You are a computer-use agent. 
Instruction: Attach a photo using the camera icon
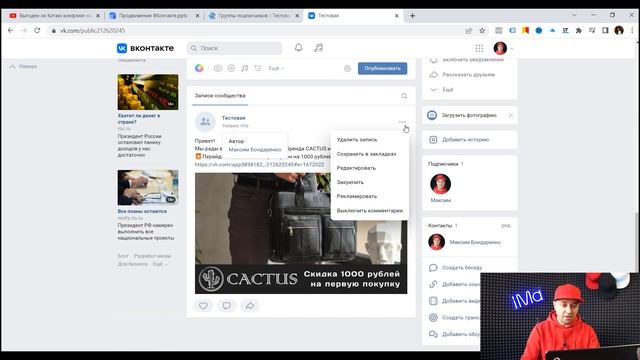218,68
